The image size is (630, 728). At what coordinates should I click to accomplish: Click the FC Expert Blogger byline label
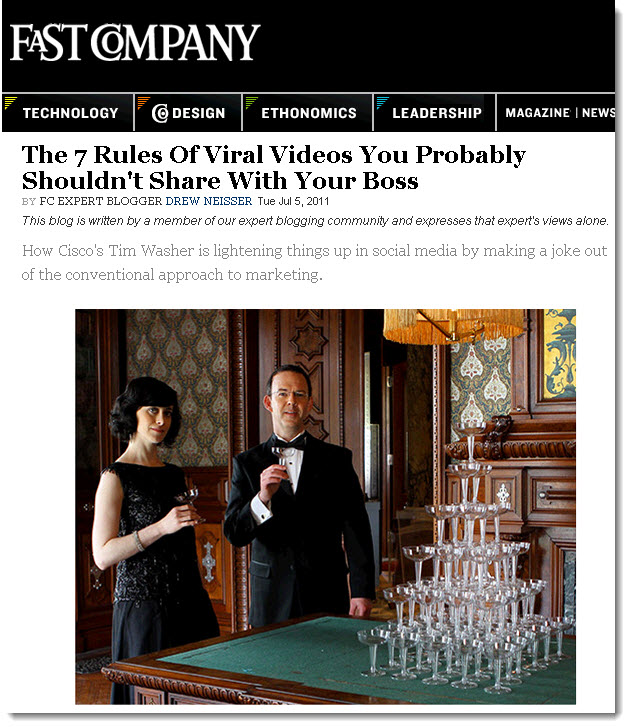point(100,201)
